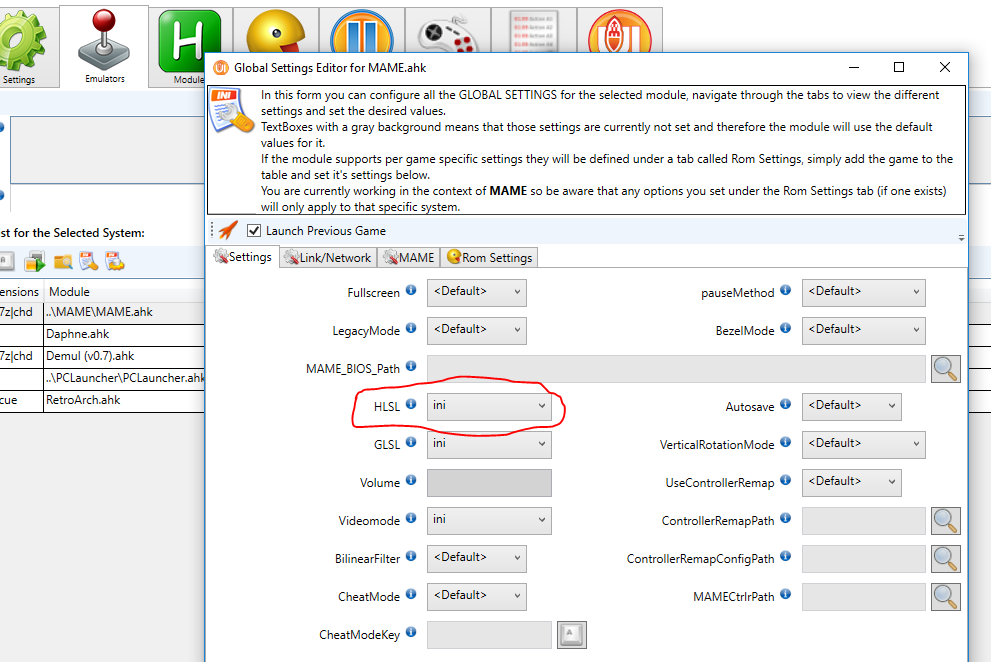Click the BilinearFilter info icon

tap(411, 556)
